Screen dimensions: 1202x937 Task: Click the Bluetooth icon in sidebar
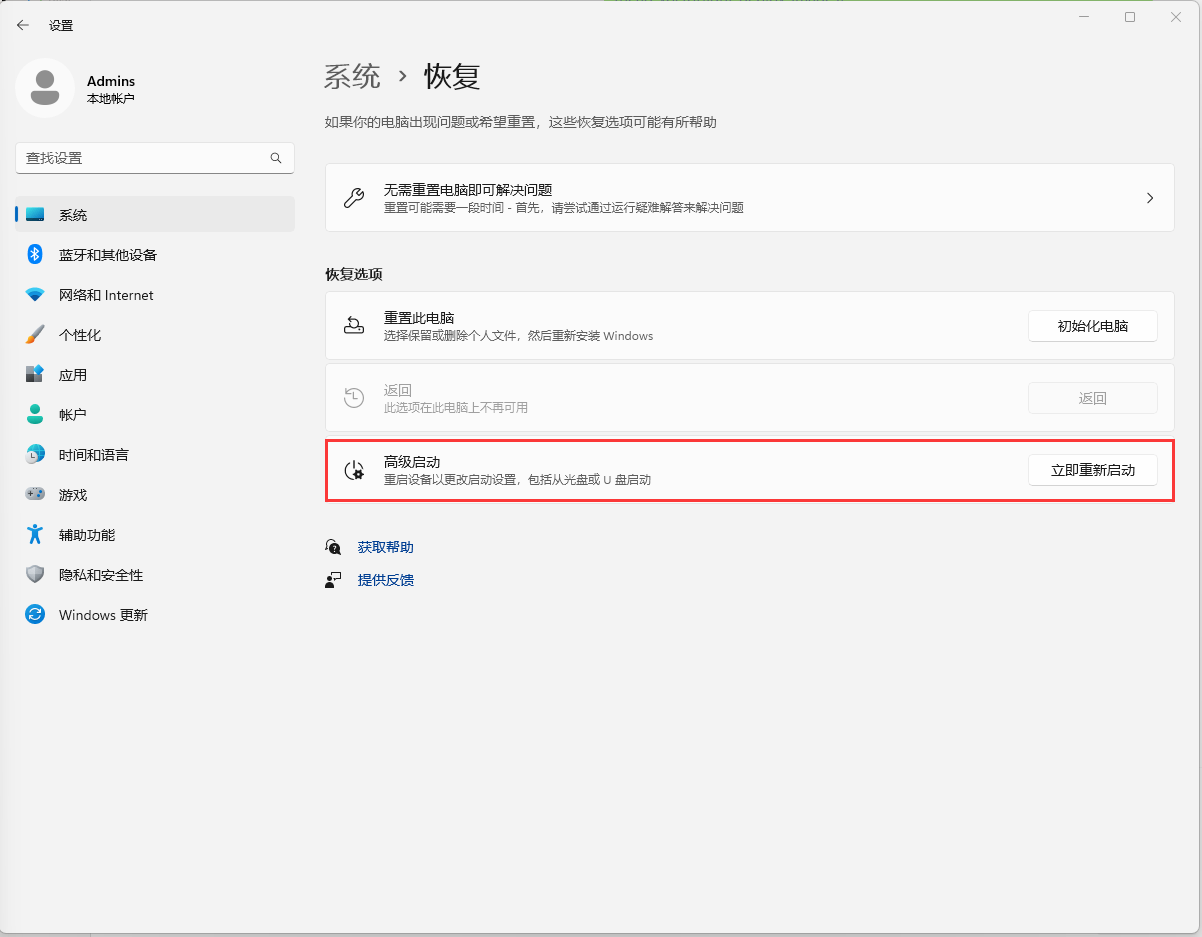click(x=35, y=255)
